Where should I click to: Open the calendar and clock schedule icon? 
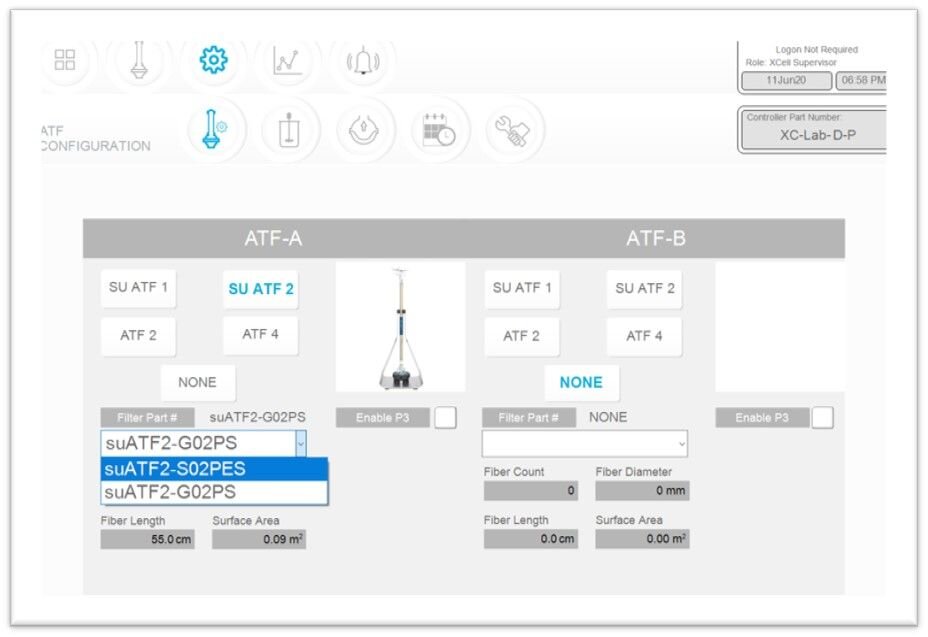pyautogui.click(x=438, y=130)
